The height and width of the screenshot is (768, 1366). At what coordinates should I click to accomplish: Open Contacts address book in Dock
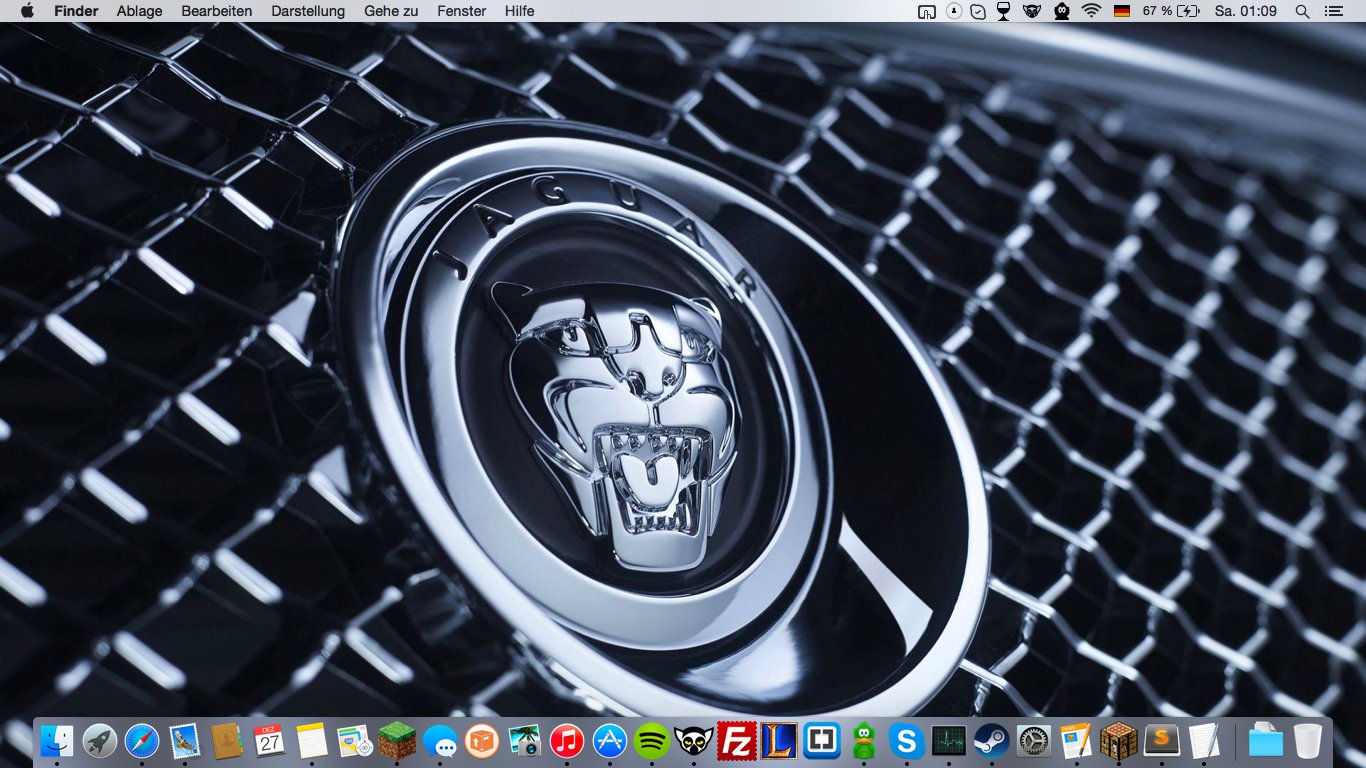[227, 741]
